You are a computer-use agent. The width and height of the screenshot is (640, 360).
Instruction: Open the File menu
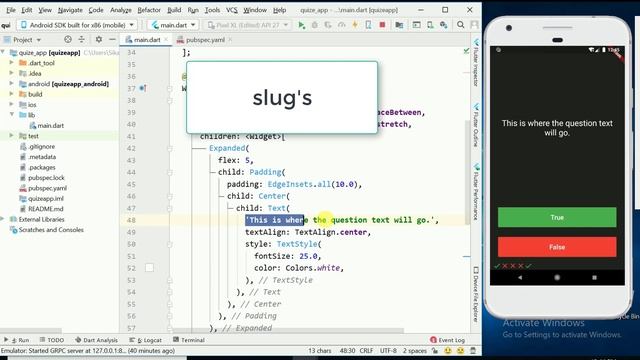tap(11, 10)
